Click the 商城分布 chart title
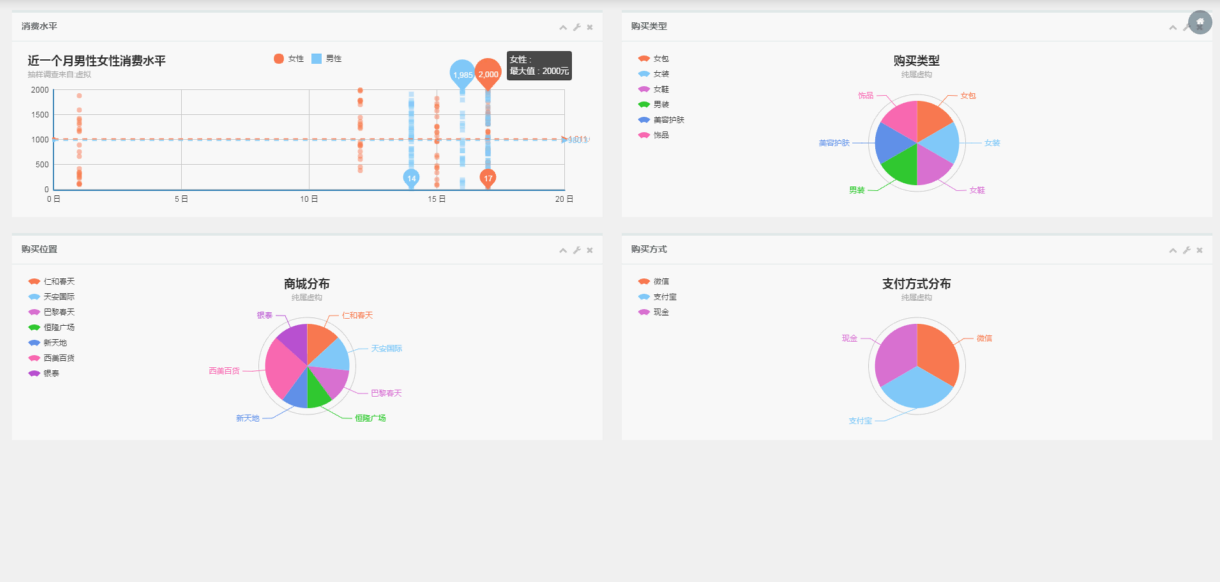 pos(307,284)
